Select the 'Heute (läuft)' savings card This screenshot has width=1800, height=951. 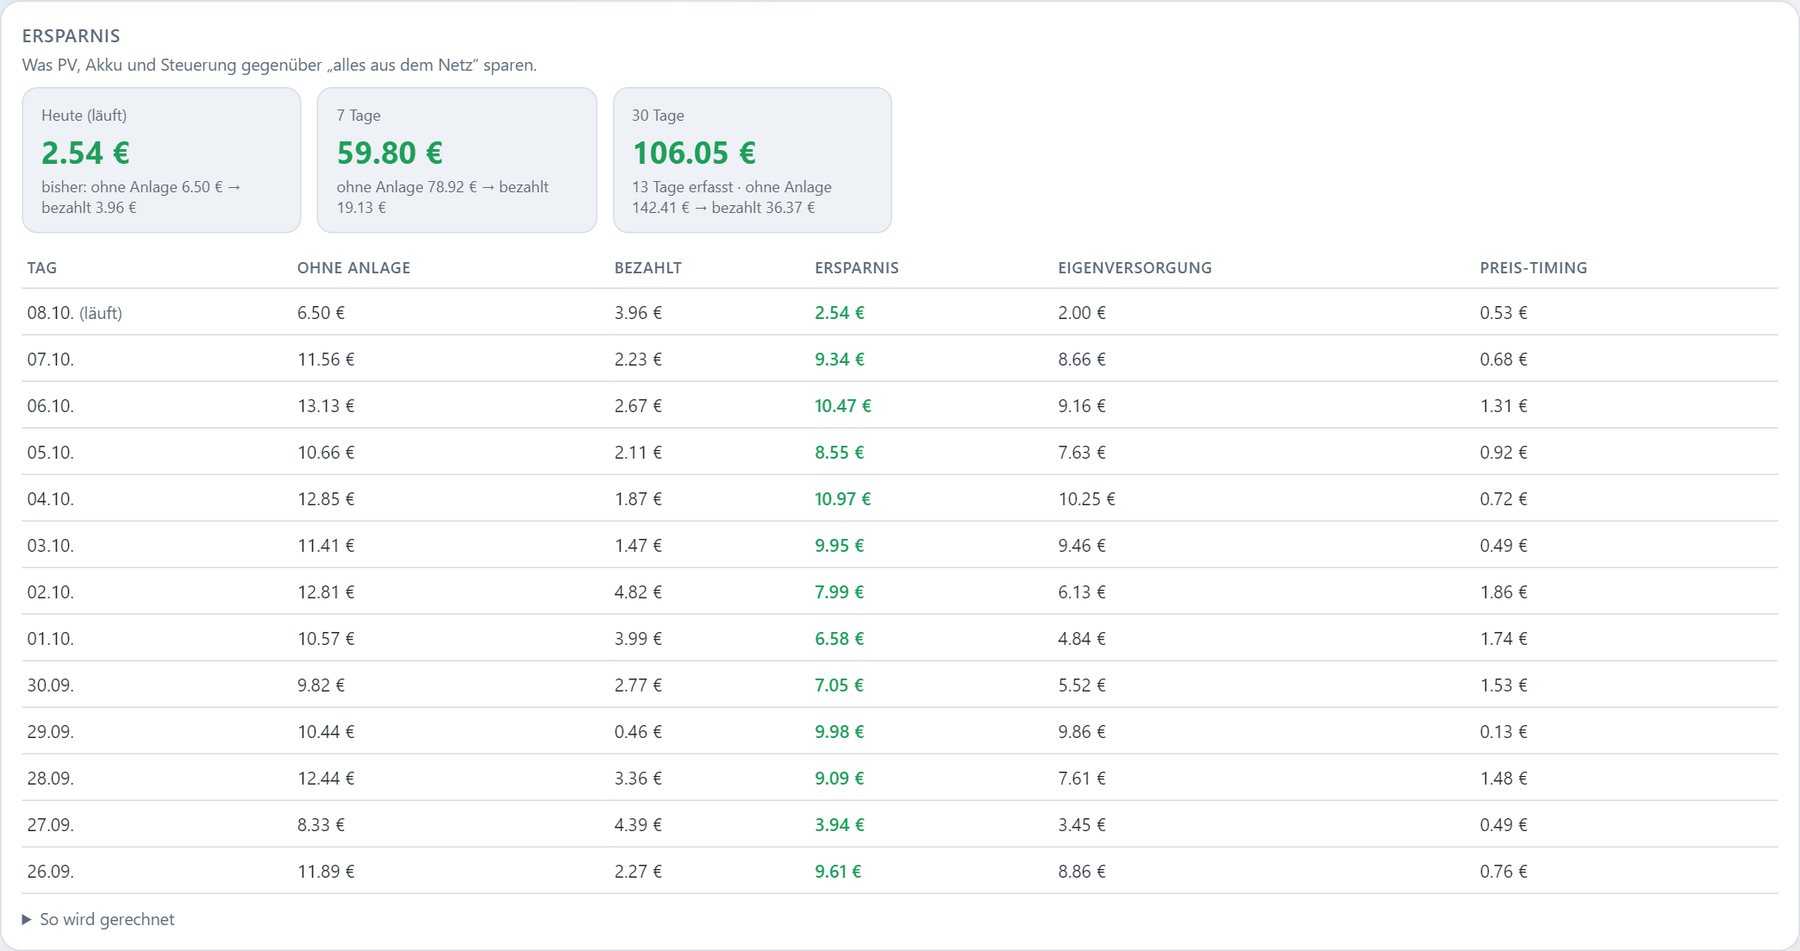click(161, 160)
